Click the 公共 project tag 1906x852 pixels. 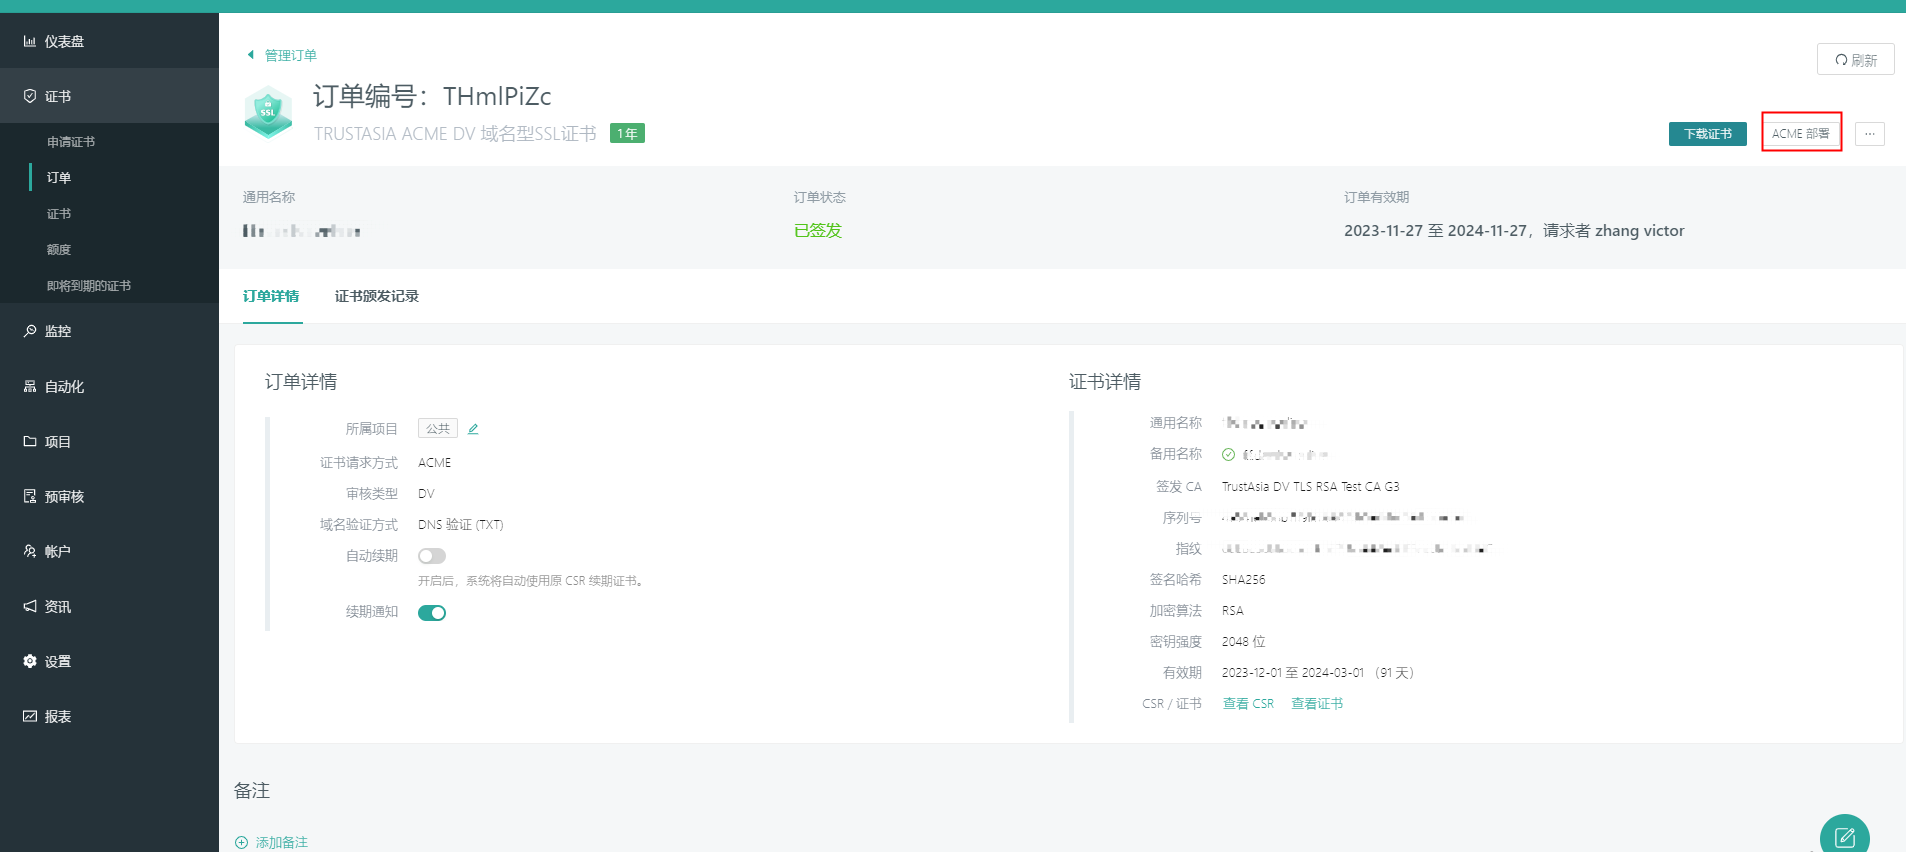tap(438, 429)
